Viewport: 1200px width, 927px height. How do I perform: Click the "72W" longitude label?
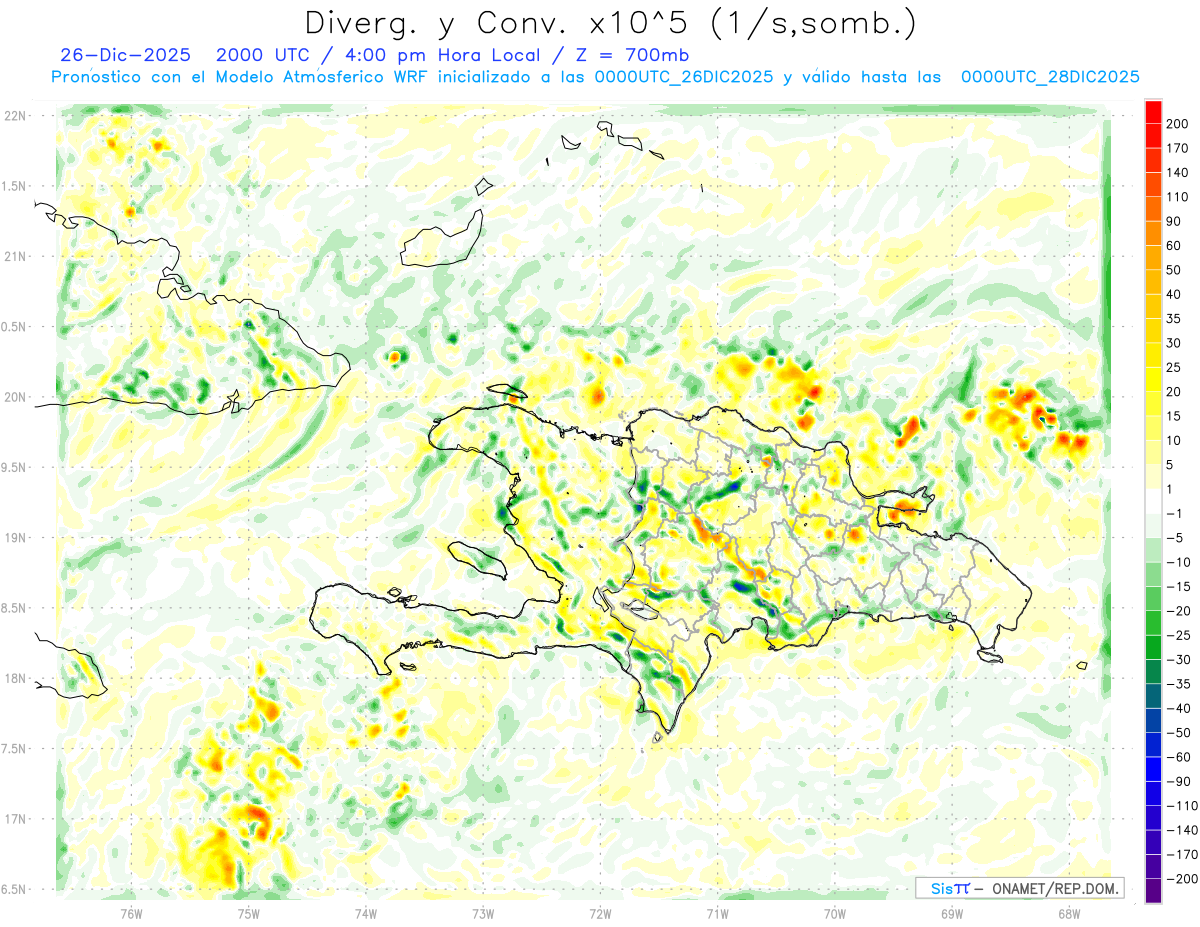click(x=600, y=913)
